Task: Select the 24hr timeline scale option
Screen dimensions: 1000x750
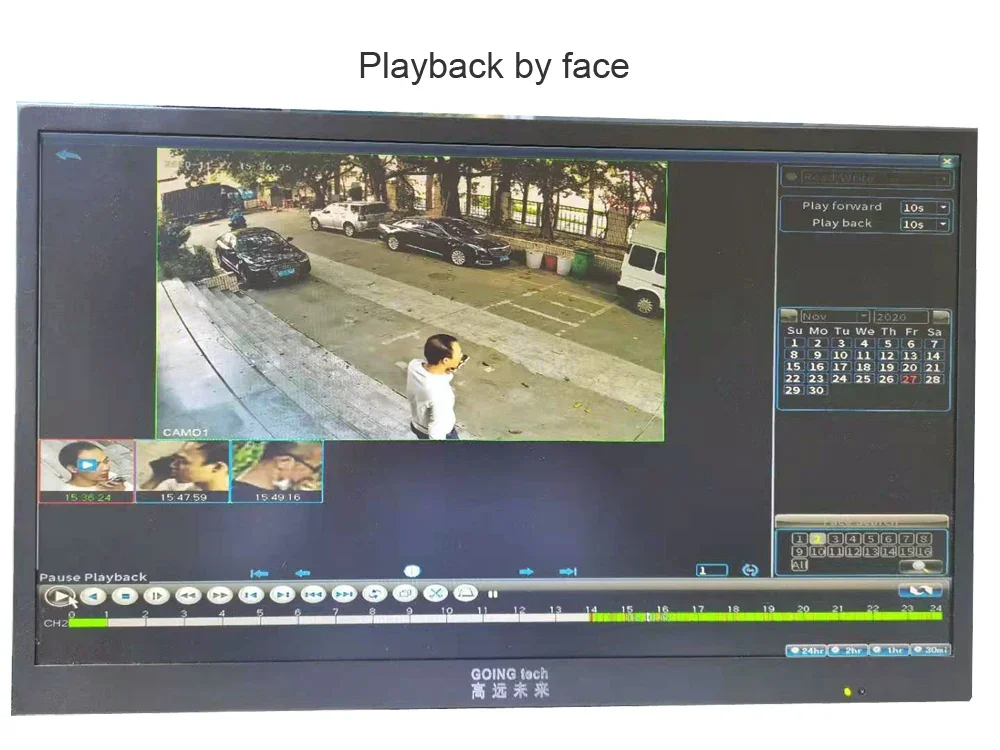Action: [807, 651]
